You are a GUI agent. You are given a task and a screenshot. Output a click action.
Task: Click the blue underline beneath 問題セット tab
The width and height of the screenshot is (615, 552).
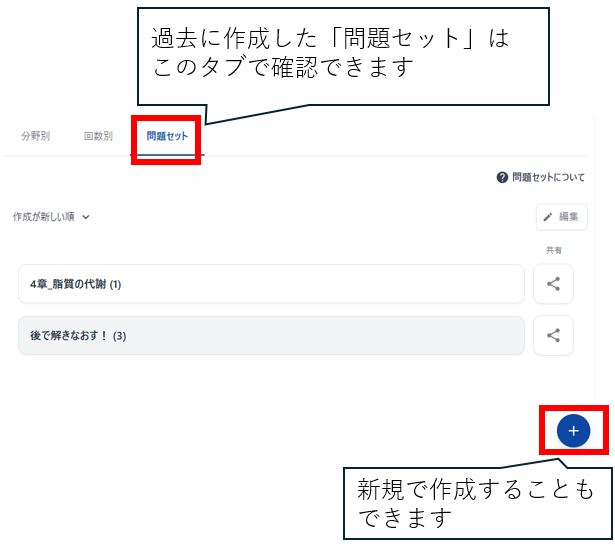[x=167, y=155]
